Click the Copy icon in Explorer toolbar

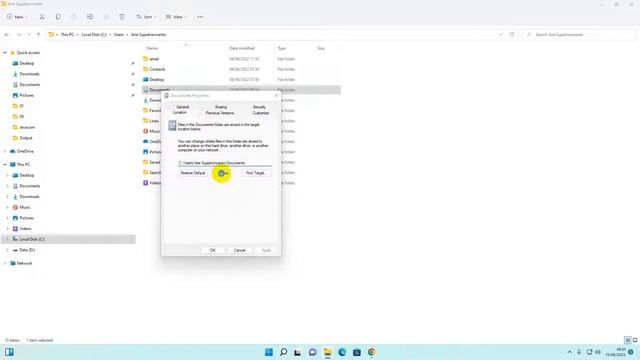pyautogui.click(x=58, y=17)
